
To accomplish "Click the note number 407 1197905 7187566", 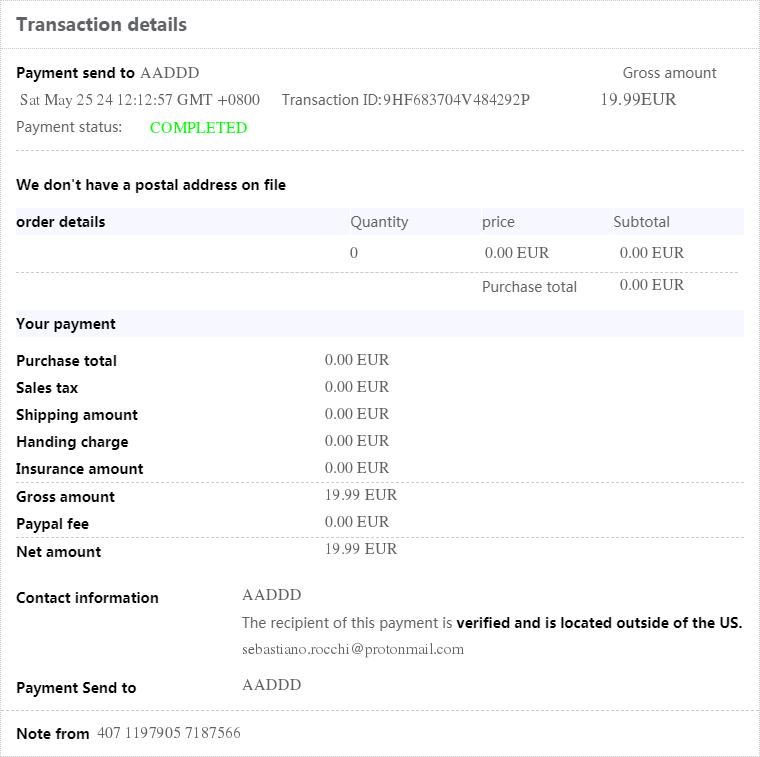I will (x=169, y=733).
